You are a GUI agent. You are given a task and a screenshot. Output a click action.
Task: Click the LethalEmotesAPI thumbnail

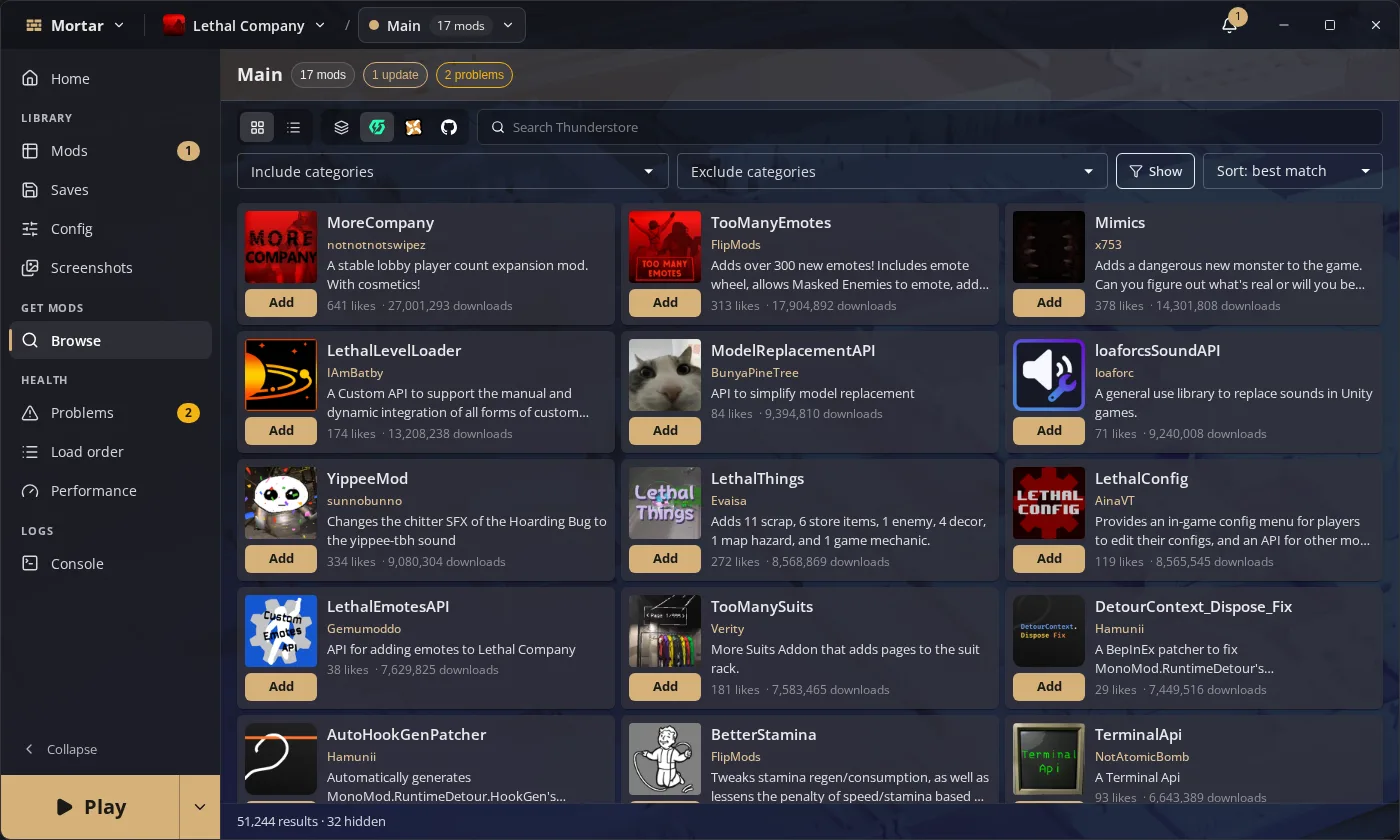click(x=281, y=631)
